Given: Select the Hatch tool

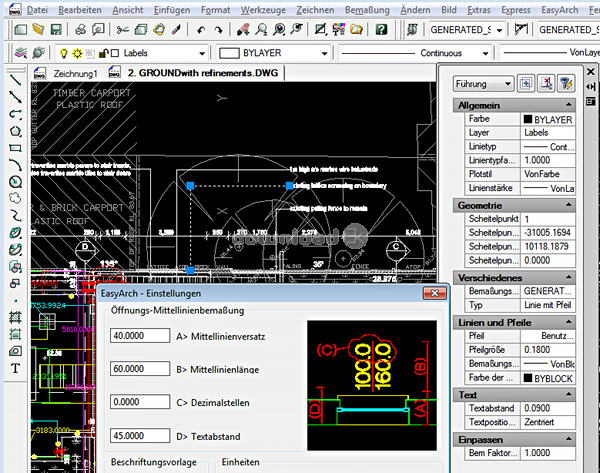Looking at the screenshot, I should click(x=15, y=317).
